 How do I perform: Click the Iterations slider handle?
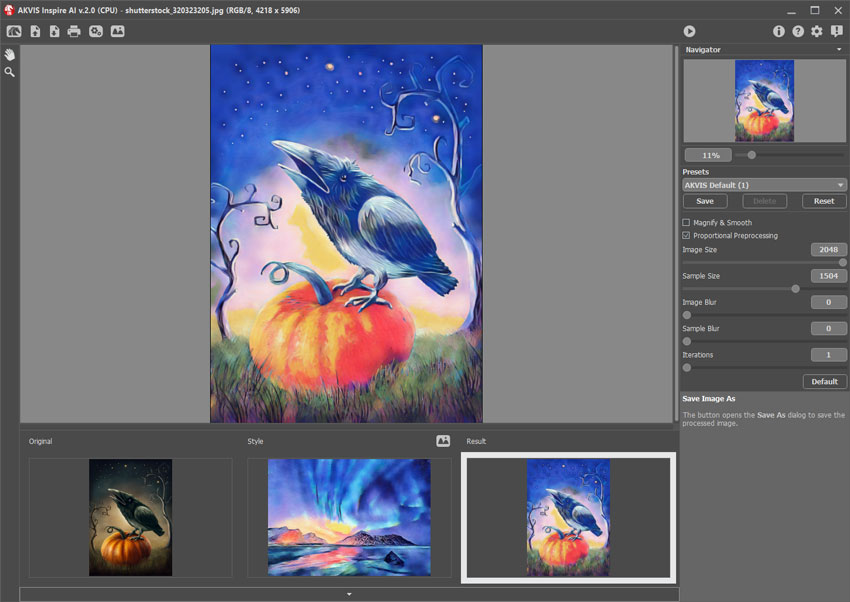[687, 368]
